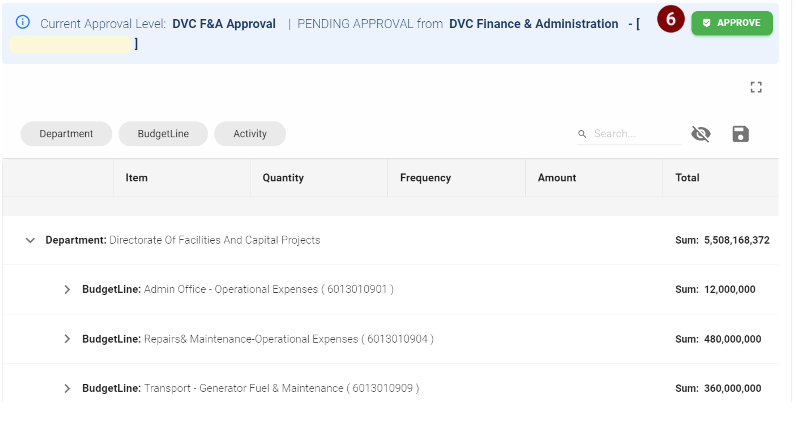The width and height of the screenshot is (796, 421).
Task: Select the Department grouping chip
Action: [x=66, y=134]
